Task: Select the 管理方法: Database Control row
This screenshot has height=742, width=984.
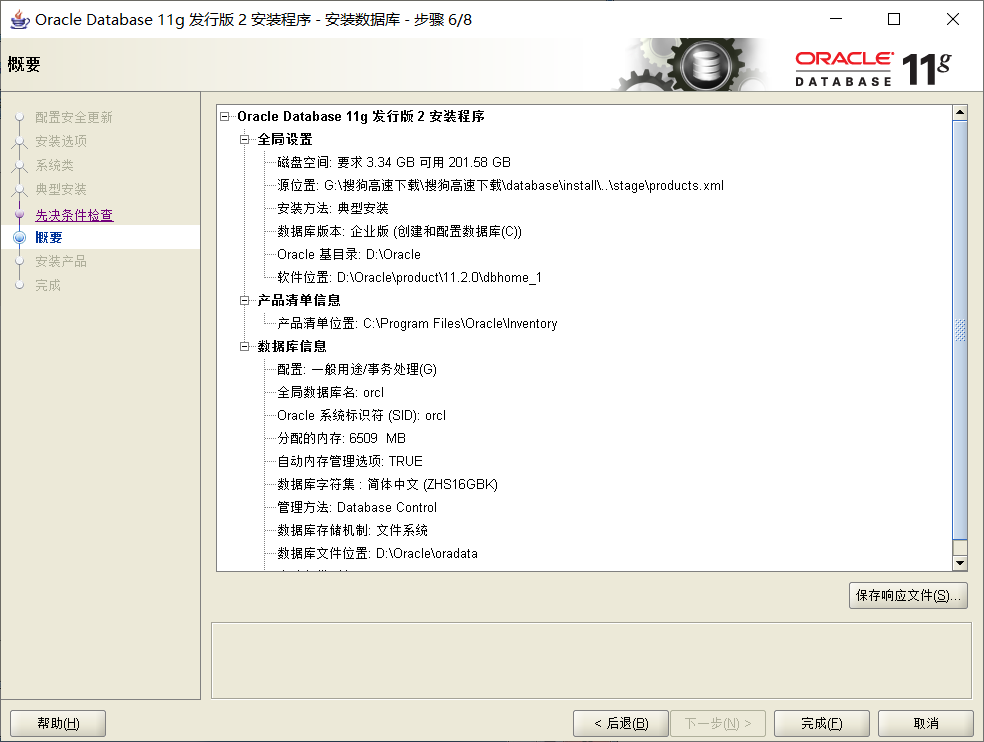Action: click(357, 507)
